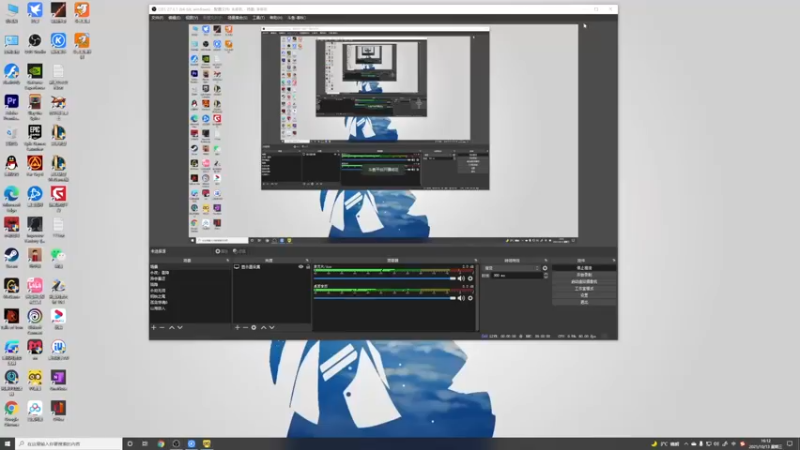The width and height of the screenshot is (800, 450).
Task: Click the Start Recording button in Controls
Action: pos(584,275)
